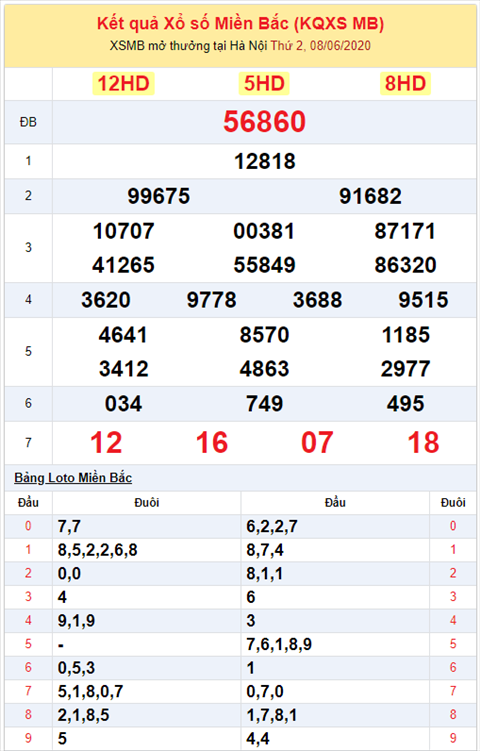This screenshot has height=751, width=480.
Task: Click sixth prize number 749
Action: [264, 404]
